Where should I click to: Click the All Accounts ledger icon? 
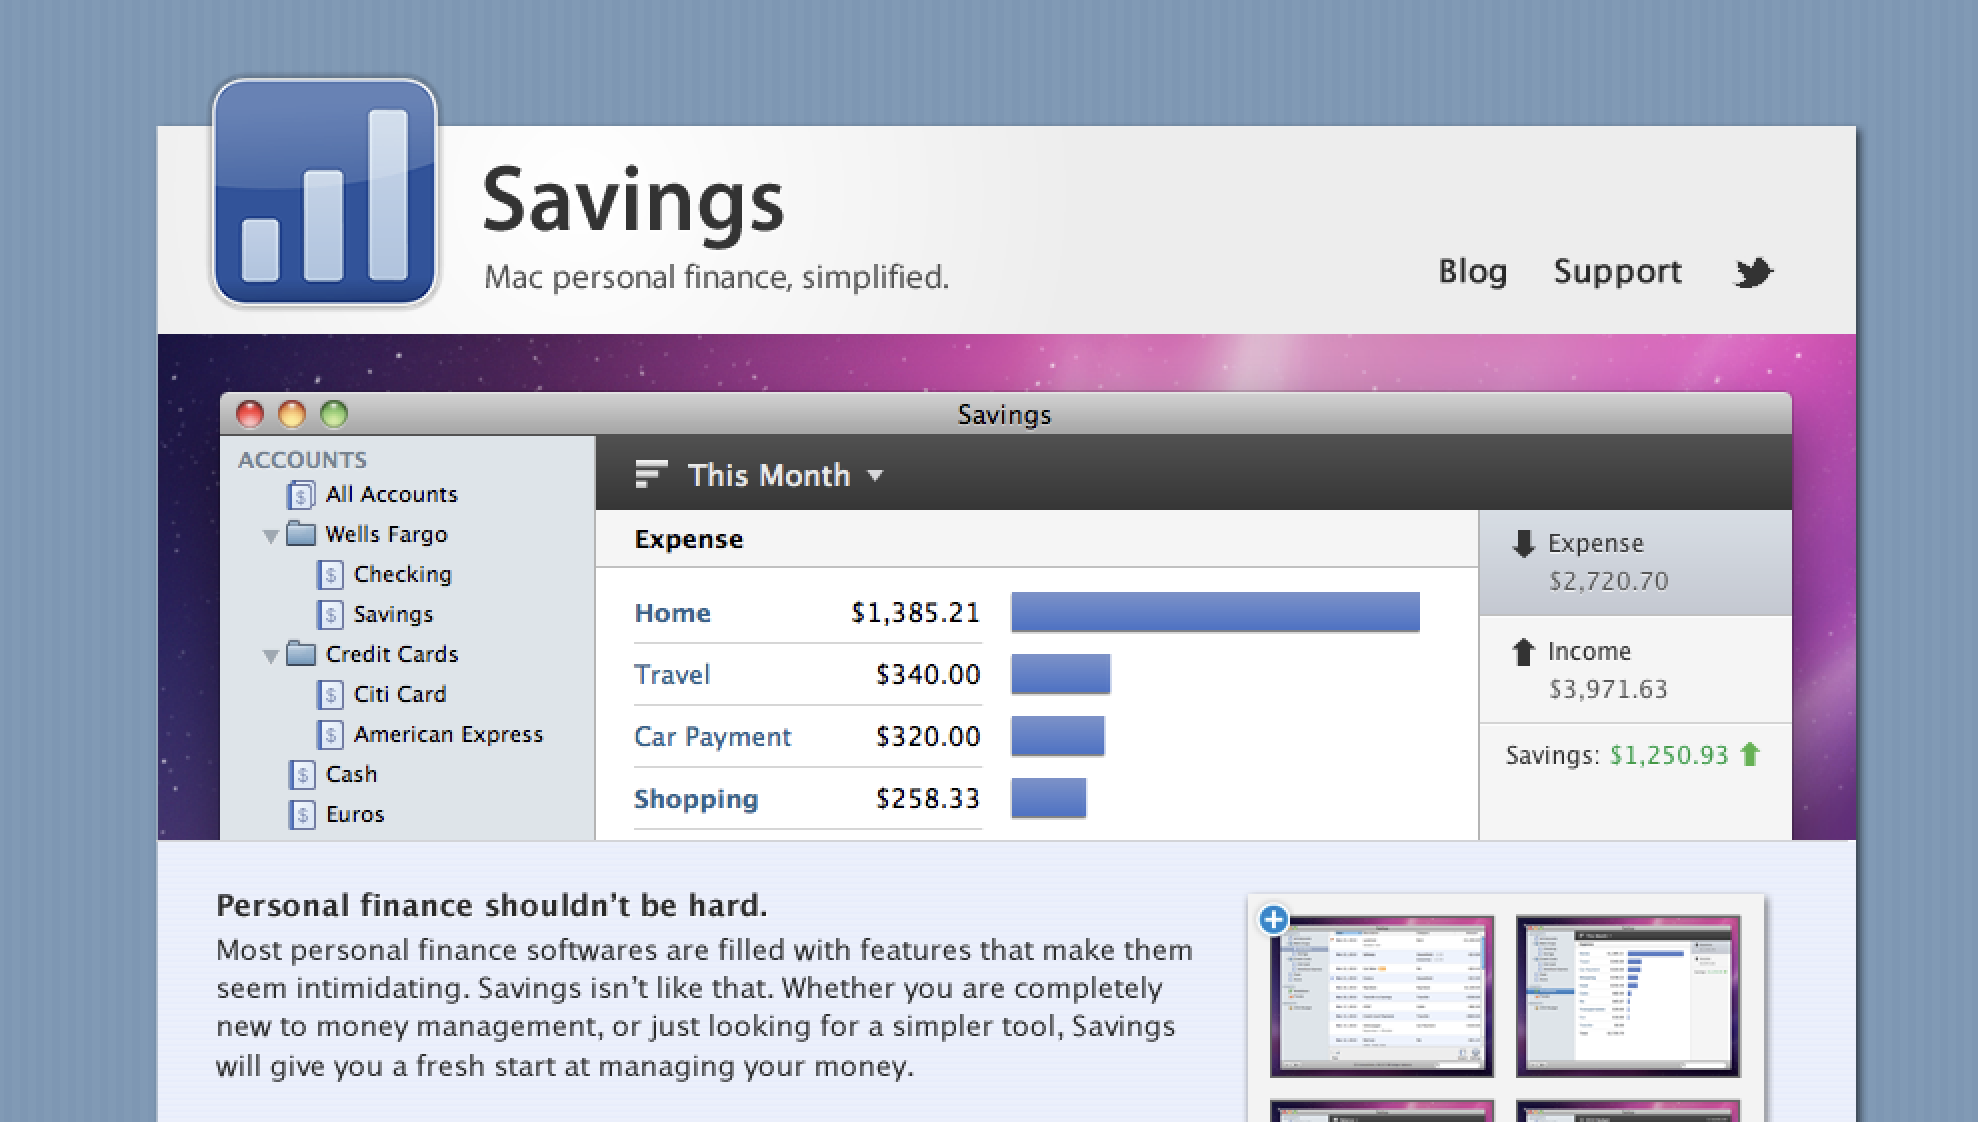pos(301,494)
